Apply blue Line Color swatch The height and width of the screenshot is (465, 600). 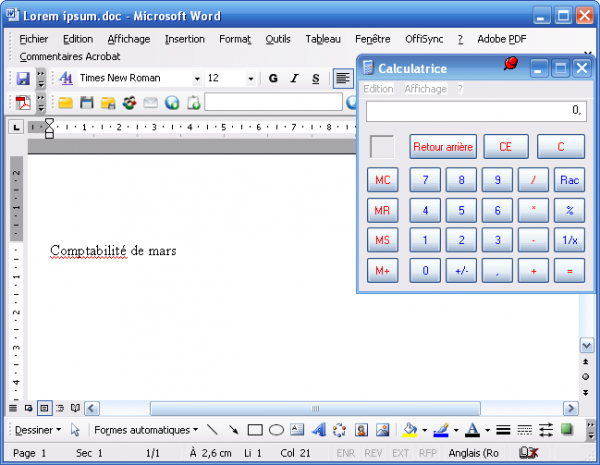(441, 430)
